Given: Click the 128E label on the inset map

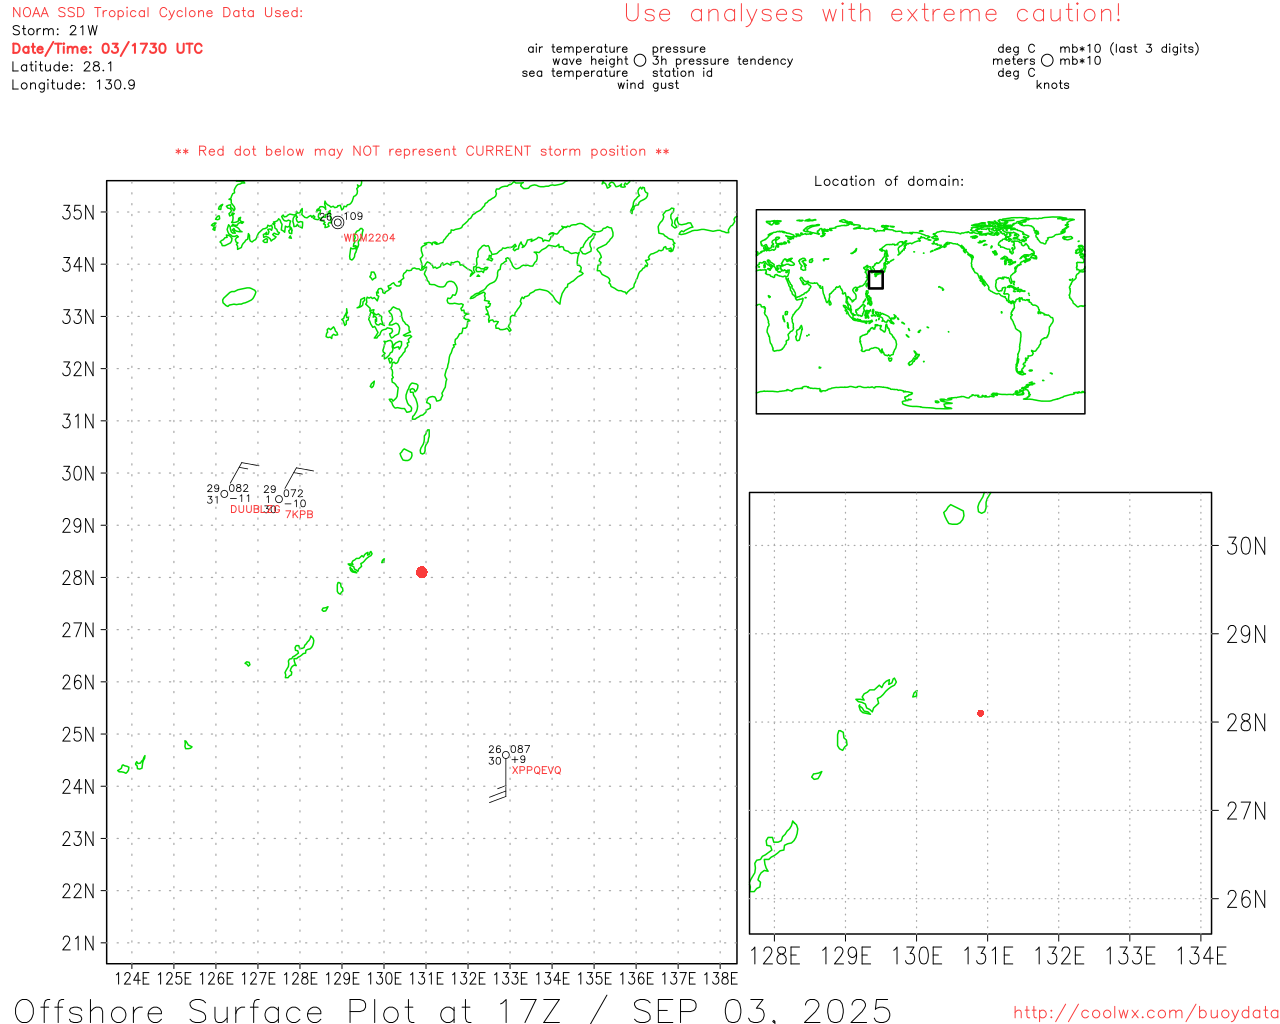Looking at the screenshot, I should (775, 956).
